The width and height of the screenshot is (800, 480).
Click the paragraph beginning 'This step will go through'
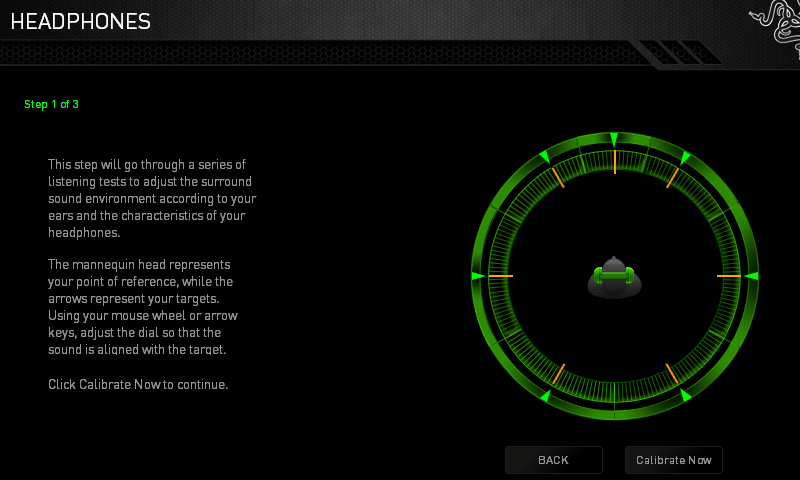click(x=152, y=198)
